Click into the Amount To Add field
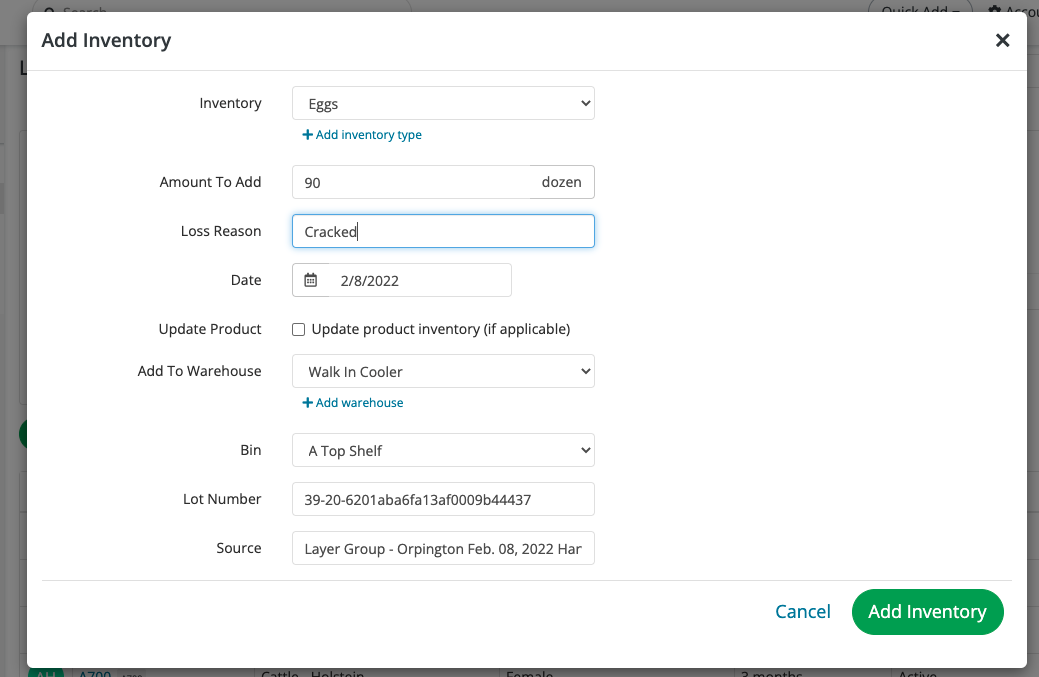The width and height of the screenshot is (1039, 677). pyautogui.click(x=410, y=182)
